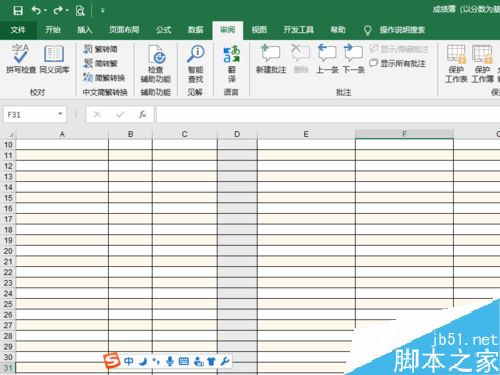The image size is (500, 375).
Task: Switch to the 视图 ribbon tab
Action: click(259, 30)
